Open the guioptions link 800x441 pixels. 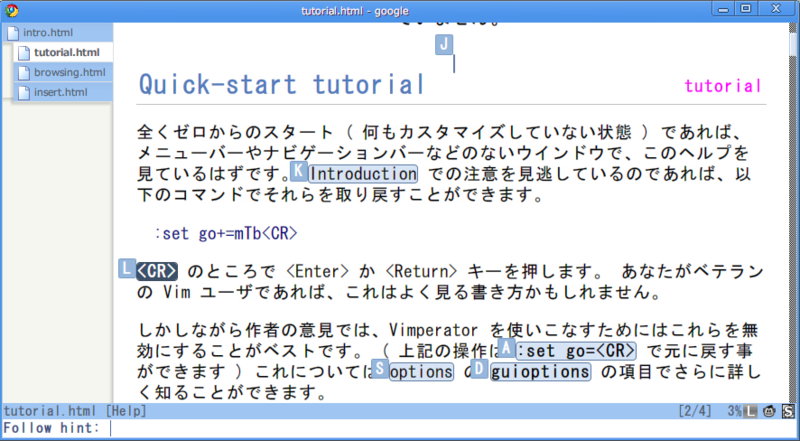click(540, 372)
